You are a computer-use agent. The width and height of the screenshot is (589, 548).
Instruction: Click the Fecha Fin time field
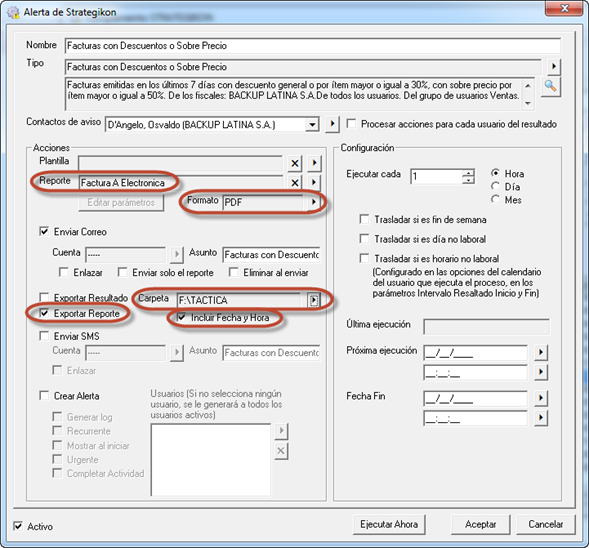click(475, 418)
